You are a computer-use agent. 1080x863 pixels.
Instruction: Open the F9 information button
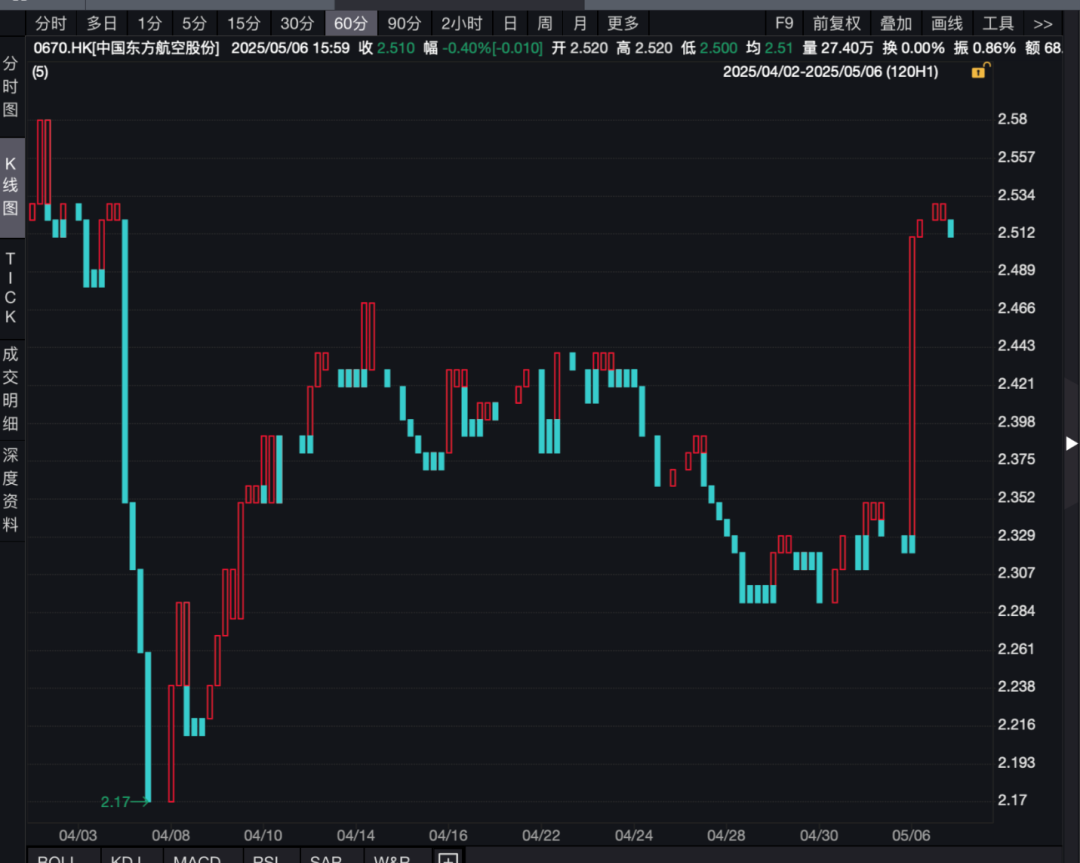pyautogui.click(x=784, y=23)
